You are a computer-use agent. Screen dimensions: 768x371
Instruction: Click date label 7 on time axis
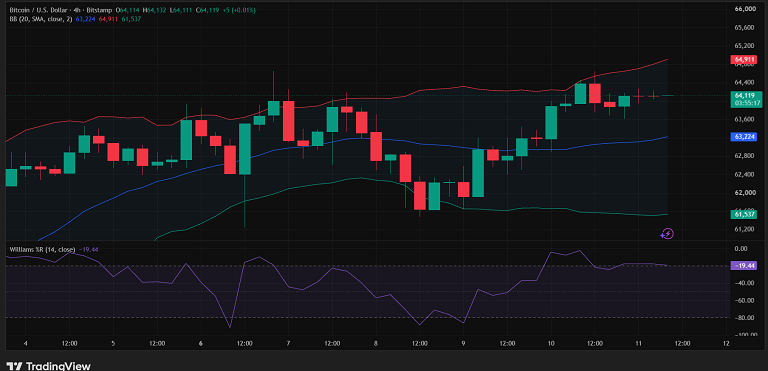coord(288,343)
